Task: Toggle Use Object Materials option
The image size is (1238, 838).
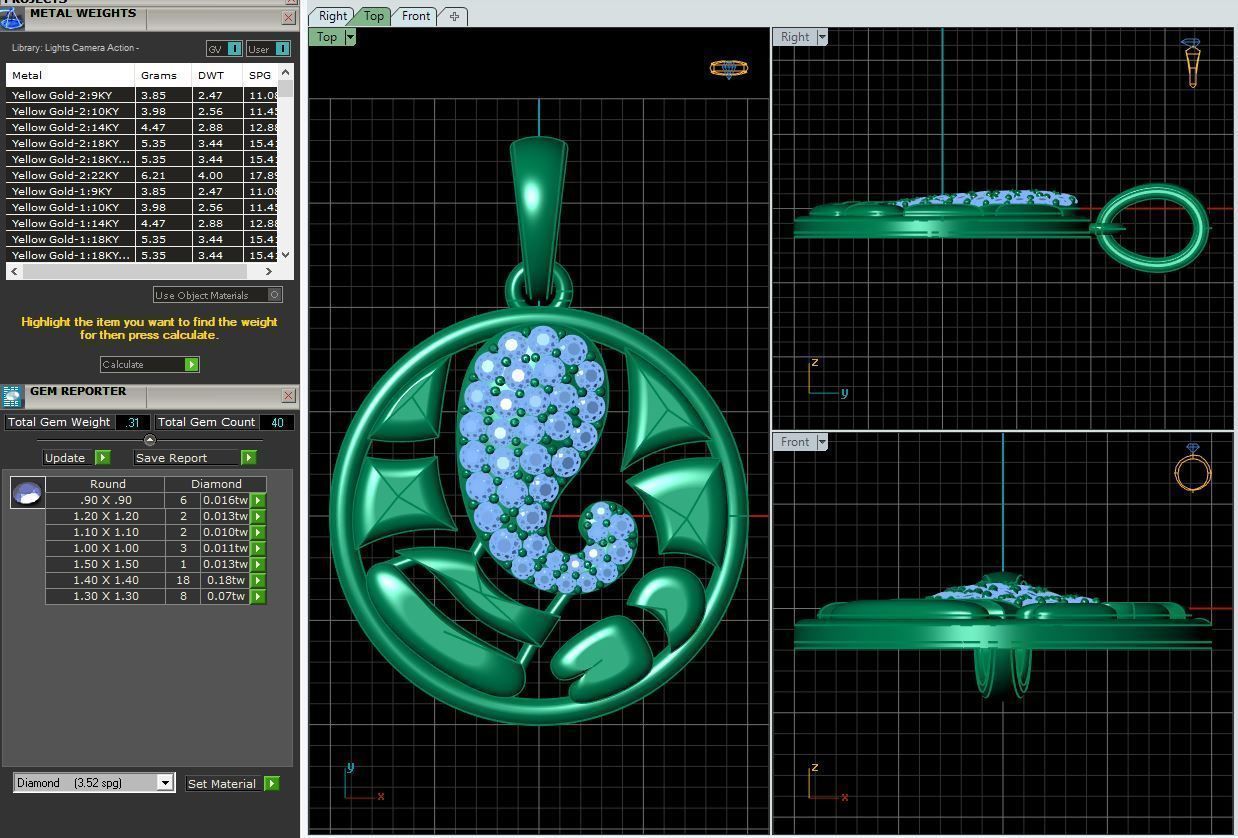Action: click(218, 295)
